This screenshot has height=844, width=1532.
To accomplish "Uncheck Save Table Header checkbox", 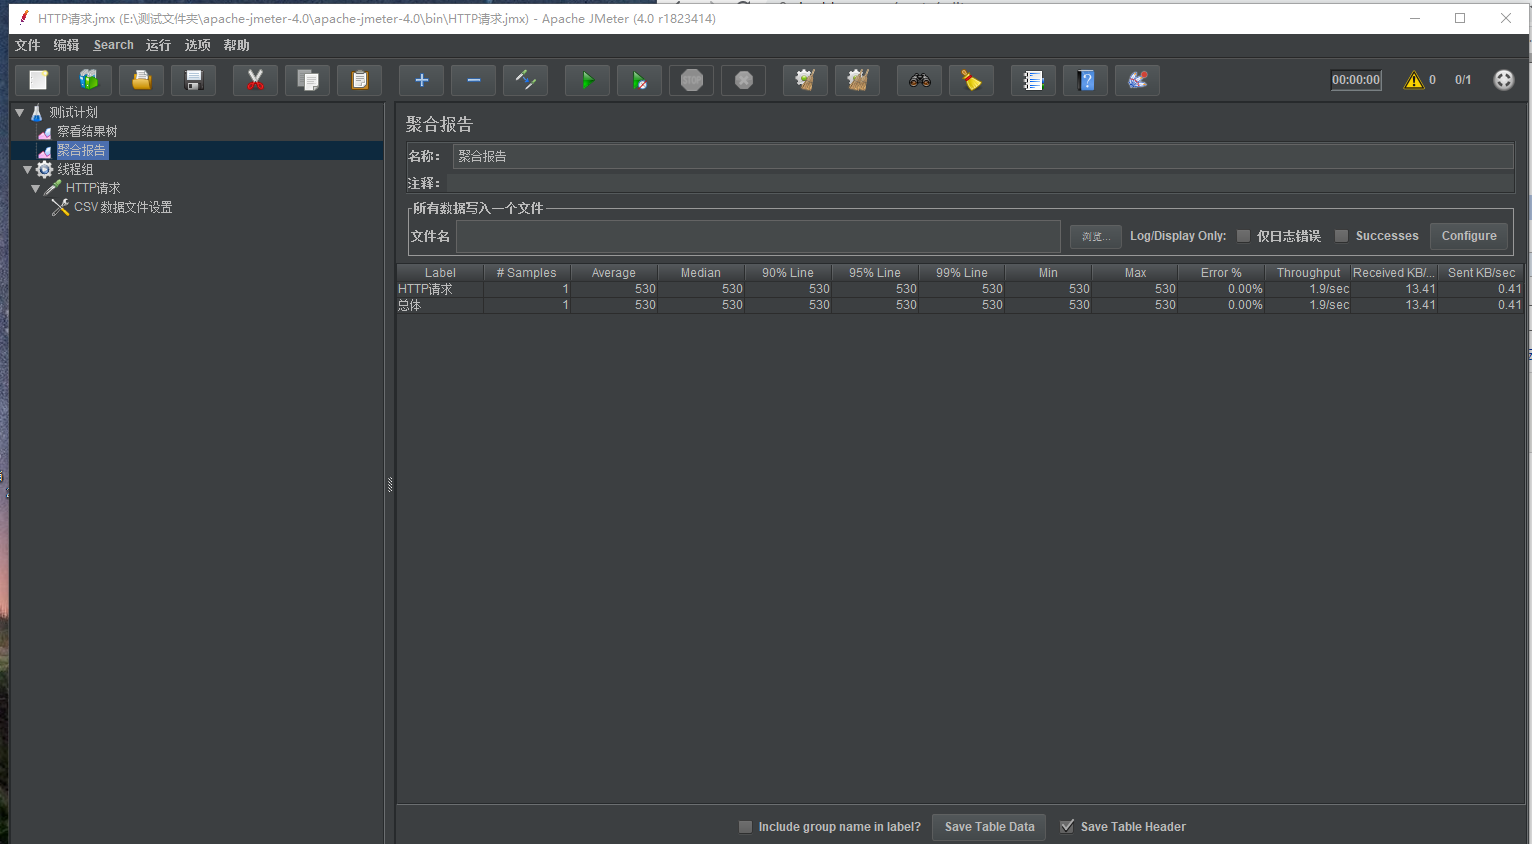I will (x=1067, y=827).
